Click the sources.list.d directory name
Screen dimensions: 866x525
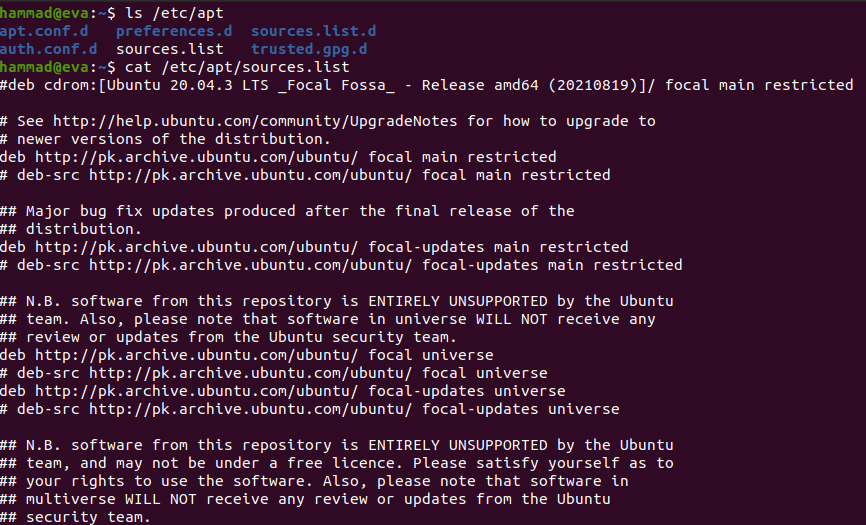click(313, 31)
